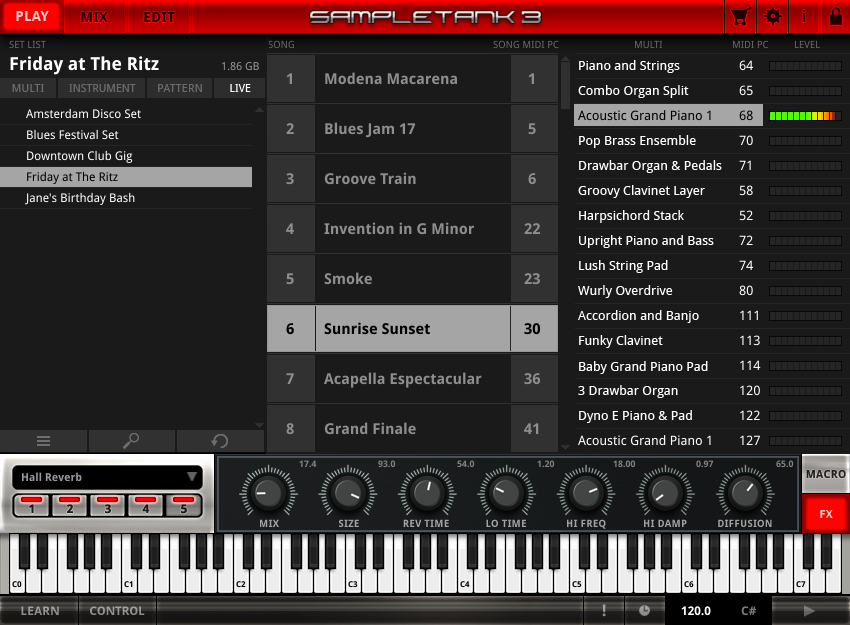Adjust the HI DAMP knob
This screenshot has width=850, height=625.
[665, 493]
